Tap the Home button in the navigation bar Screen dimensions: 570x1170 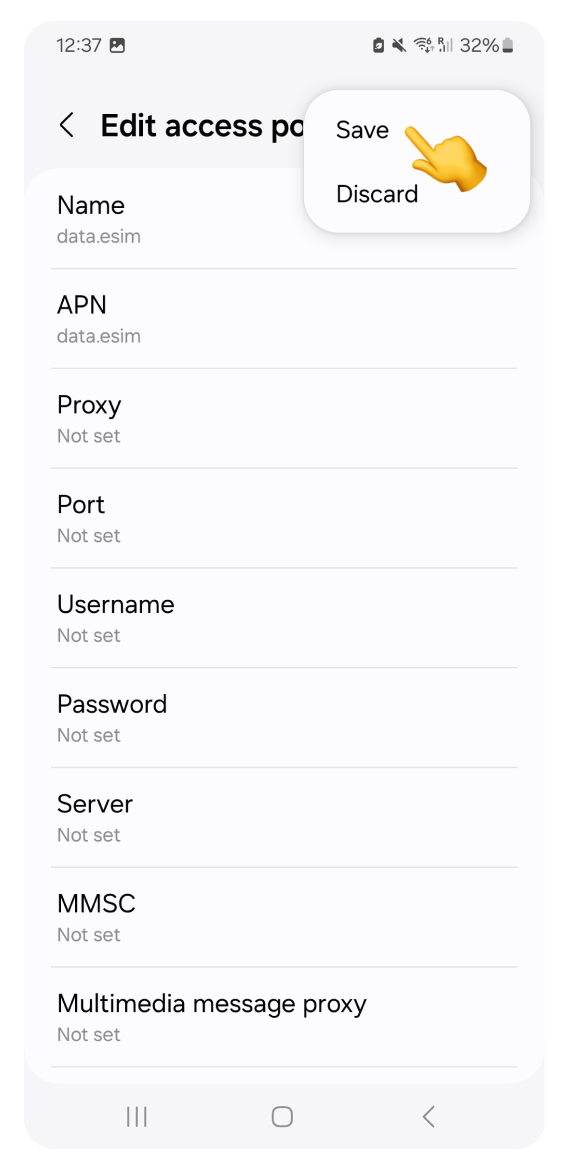282,1116
